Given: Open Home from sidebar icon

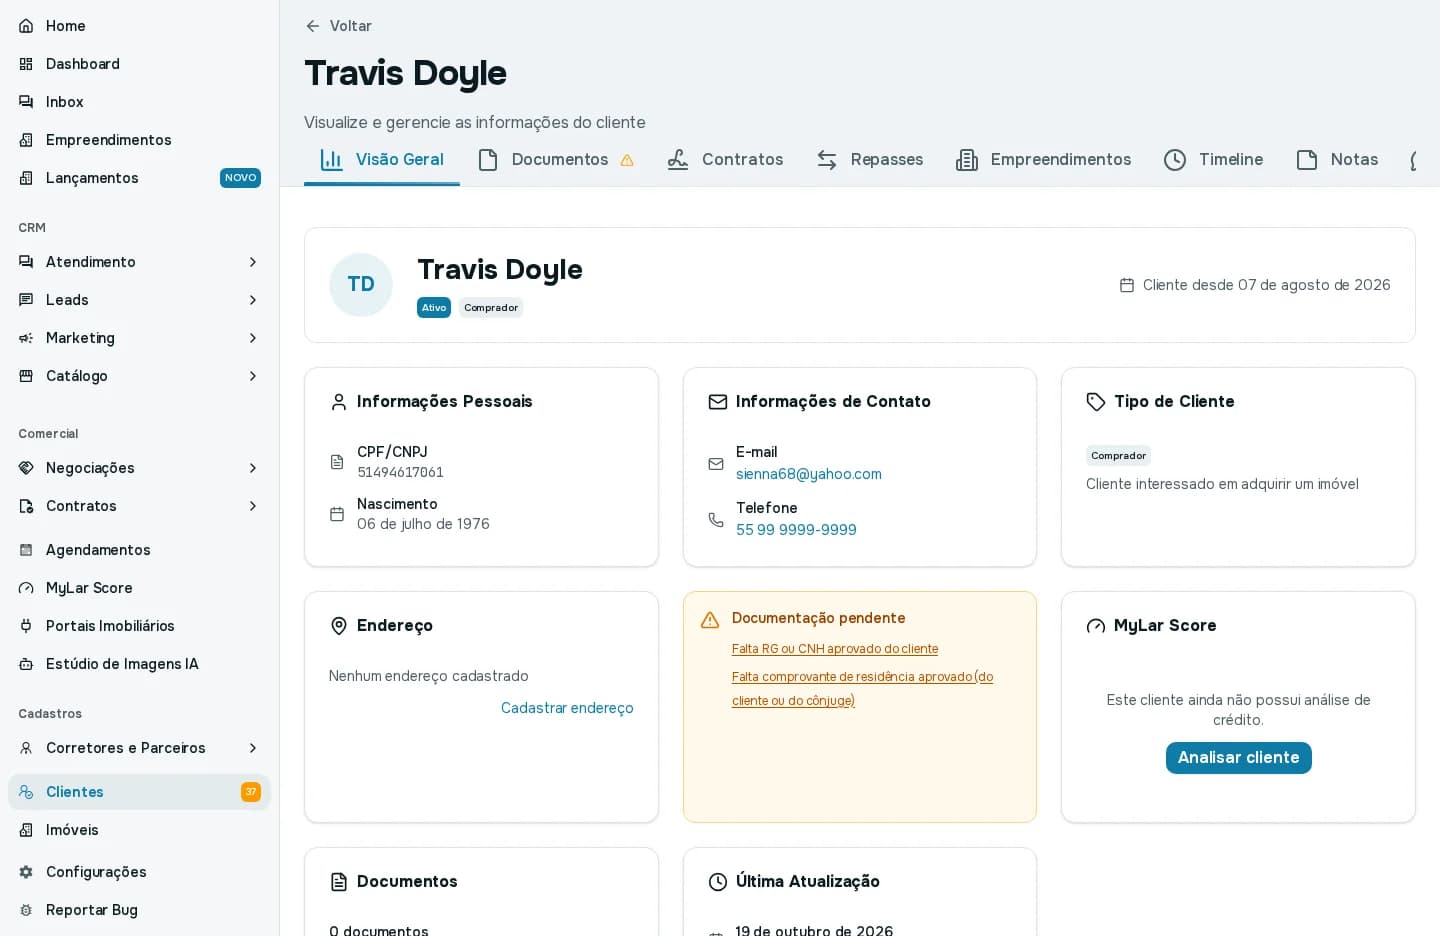Looking at the screenshot, I should (x=26, y=26).
